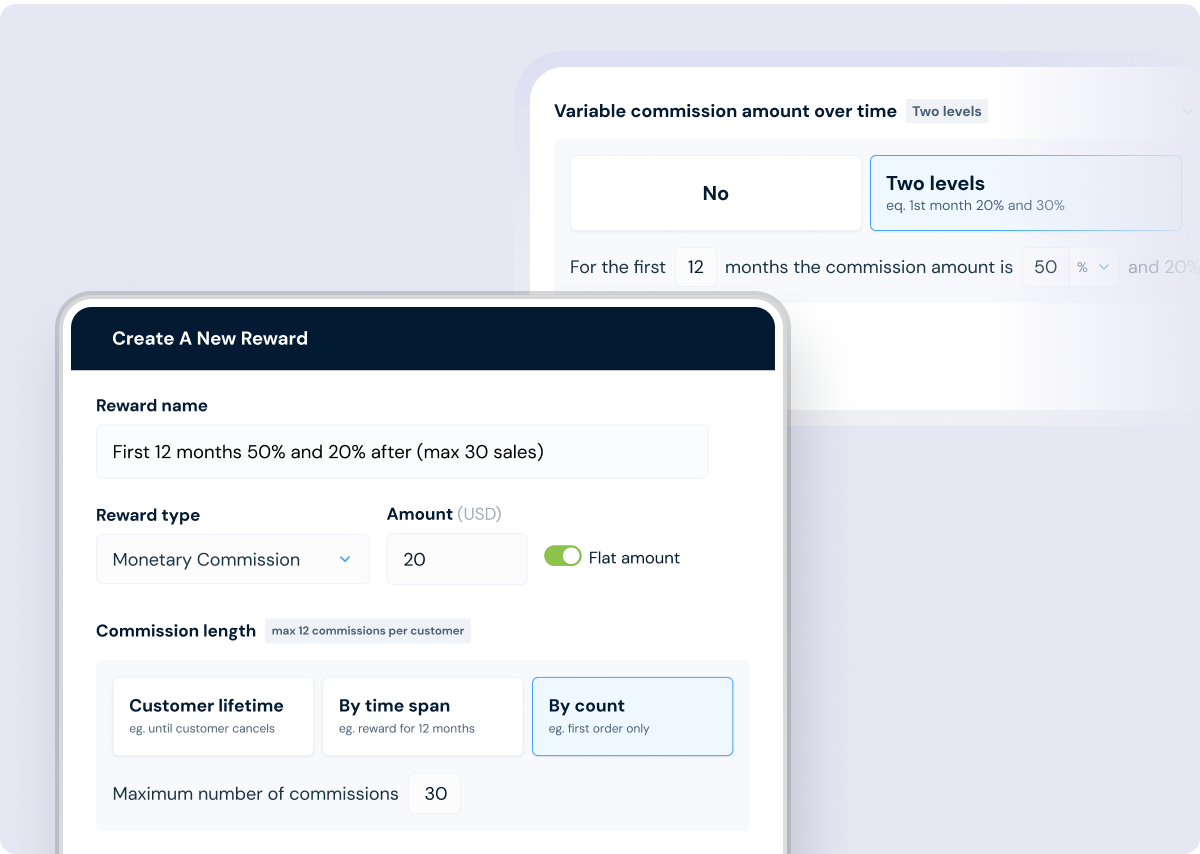The width and height of the screenshot is (1200, 854).
Task: Click the Reward name input field
Action: click(x=402, y=452)
